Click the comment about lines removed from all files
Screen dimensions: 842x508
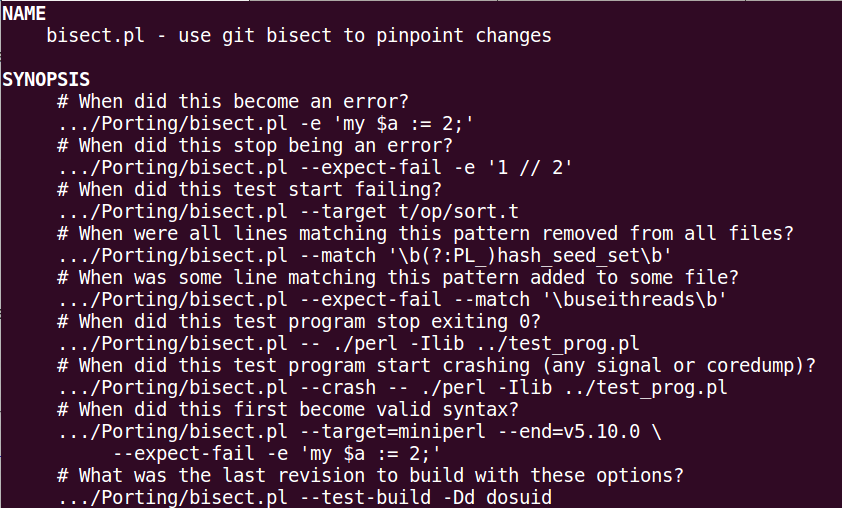tap(425, 233)
